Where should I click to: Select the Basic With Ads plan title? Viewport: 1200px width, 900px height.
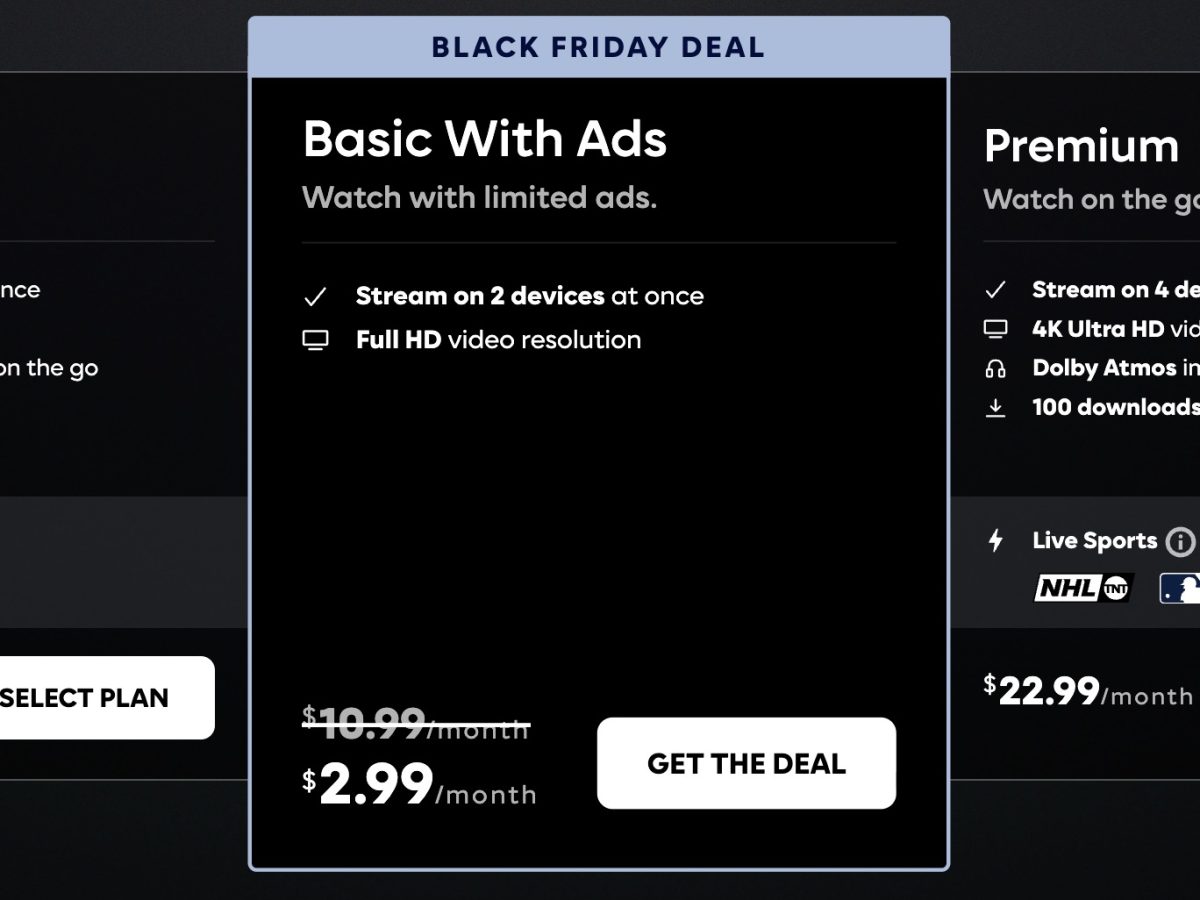(485, 139)
